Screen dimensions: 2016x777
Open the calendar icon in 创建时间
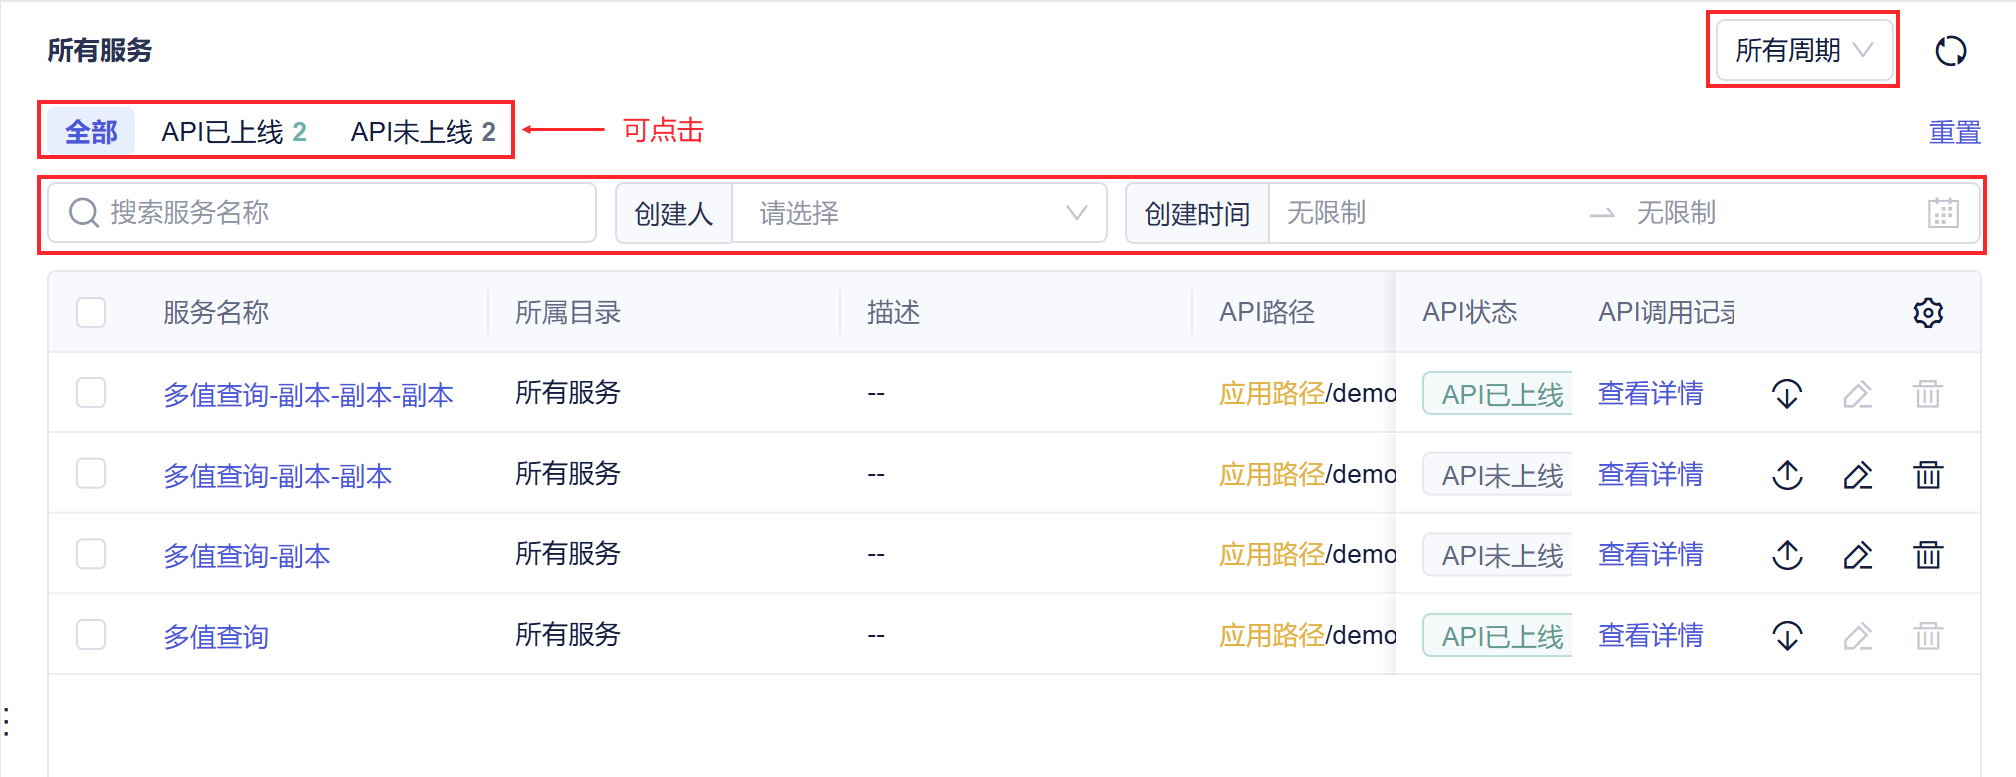[x=1943, y=213]
